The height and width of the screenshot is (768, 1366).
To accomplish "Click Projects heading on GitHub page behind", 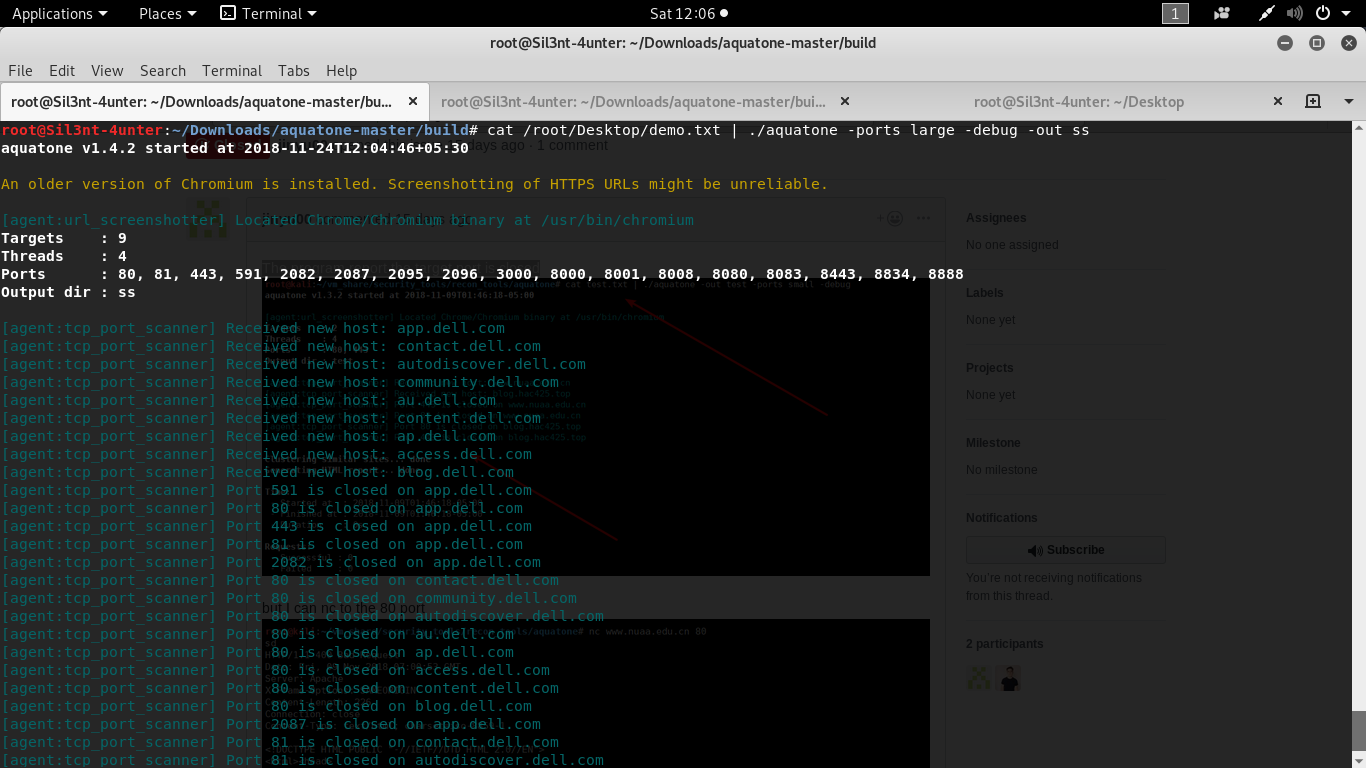I will pos(990,368).
